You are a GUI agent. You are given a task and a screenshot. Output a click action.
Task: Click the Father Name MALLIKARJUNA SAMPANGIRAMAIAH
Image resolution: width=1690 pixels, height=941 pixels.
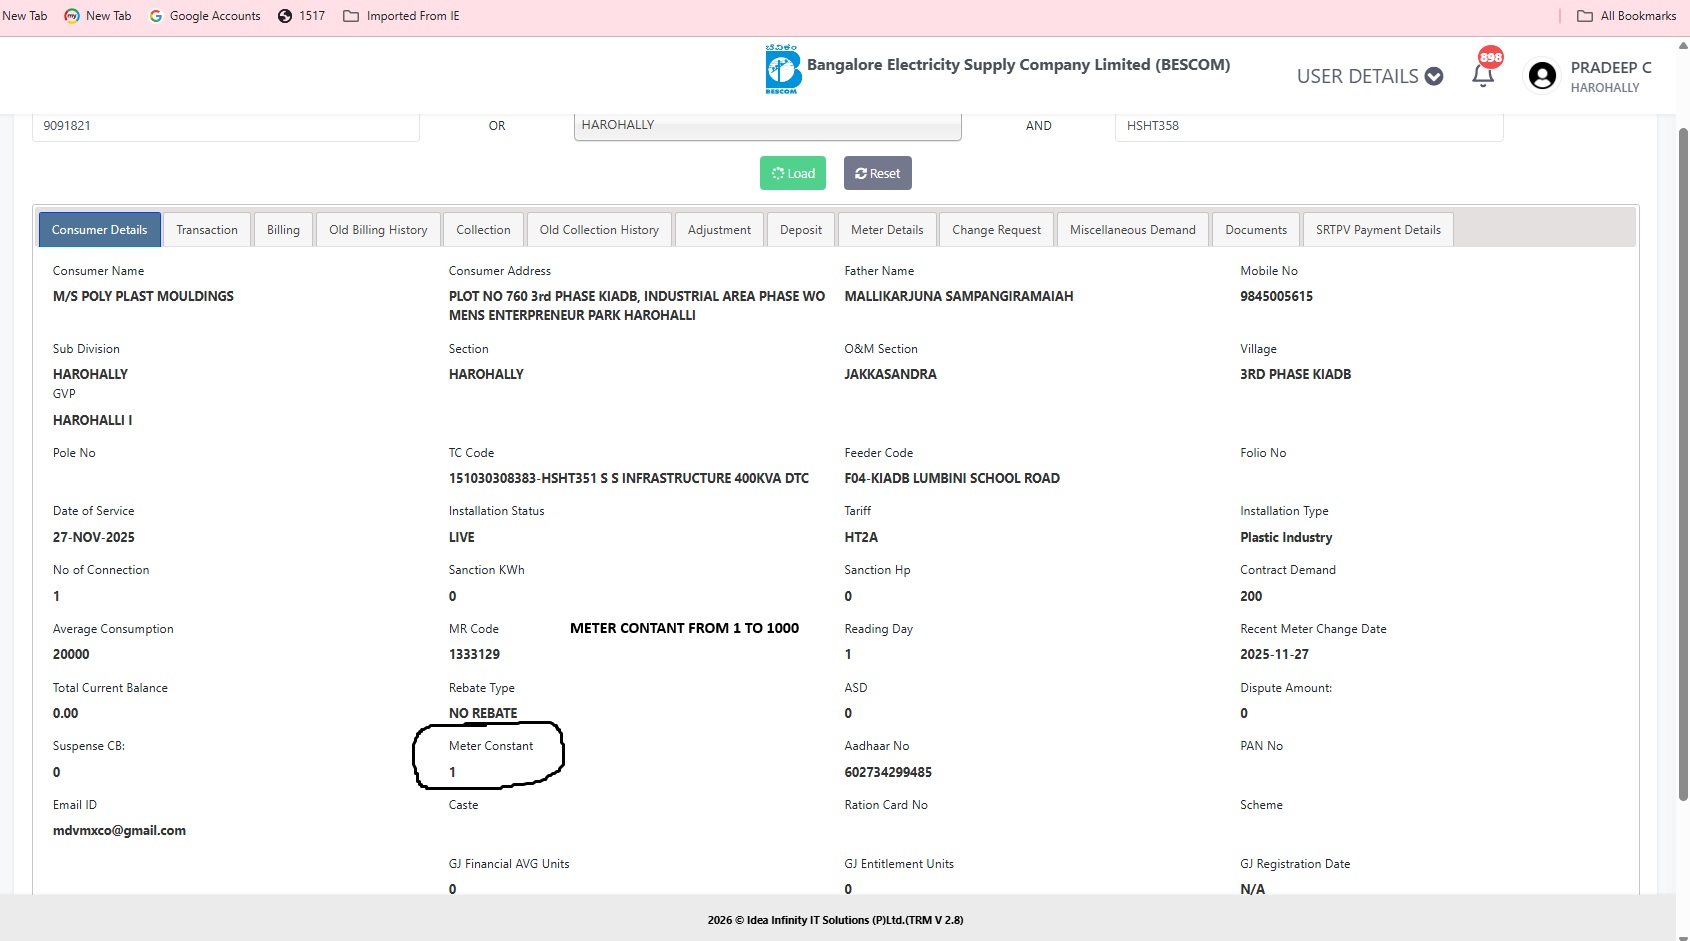tap(959, 296)
